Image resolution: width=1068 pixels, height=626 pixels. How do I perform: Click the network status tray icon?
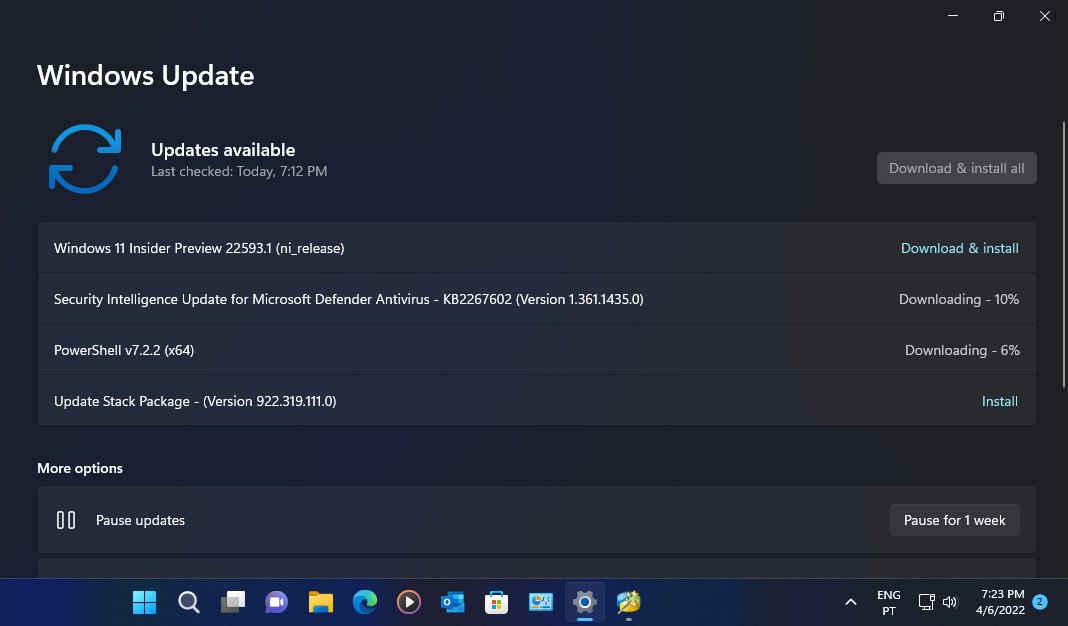(x=926, y=602)
